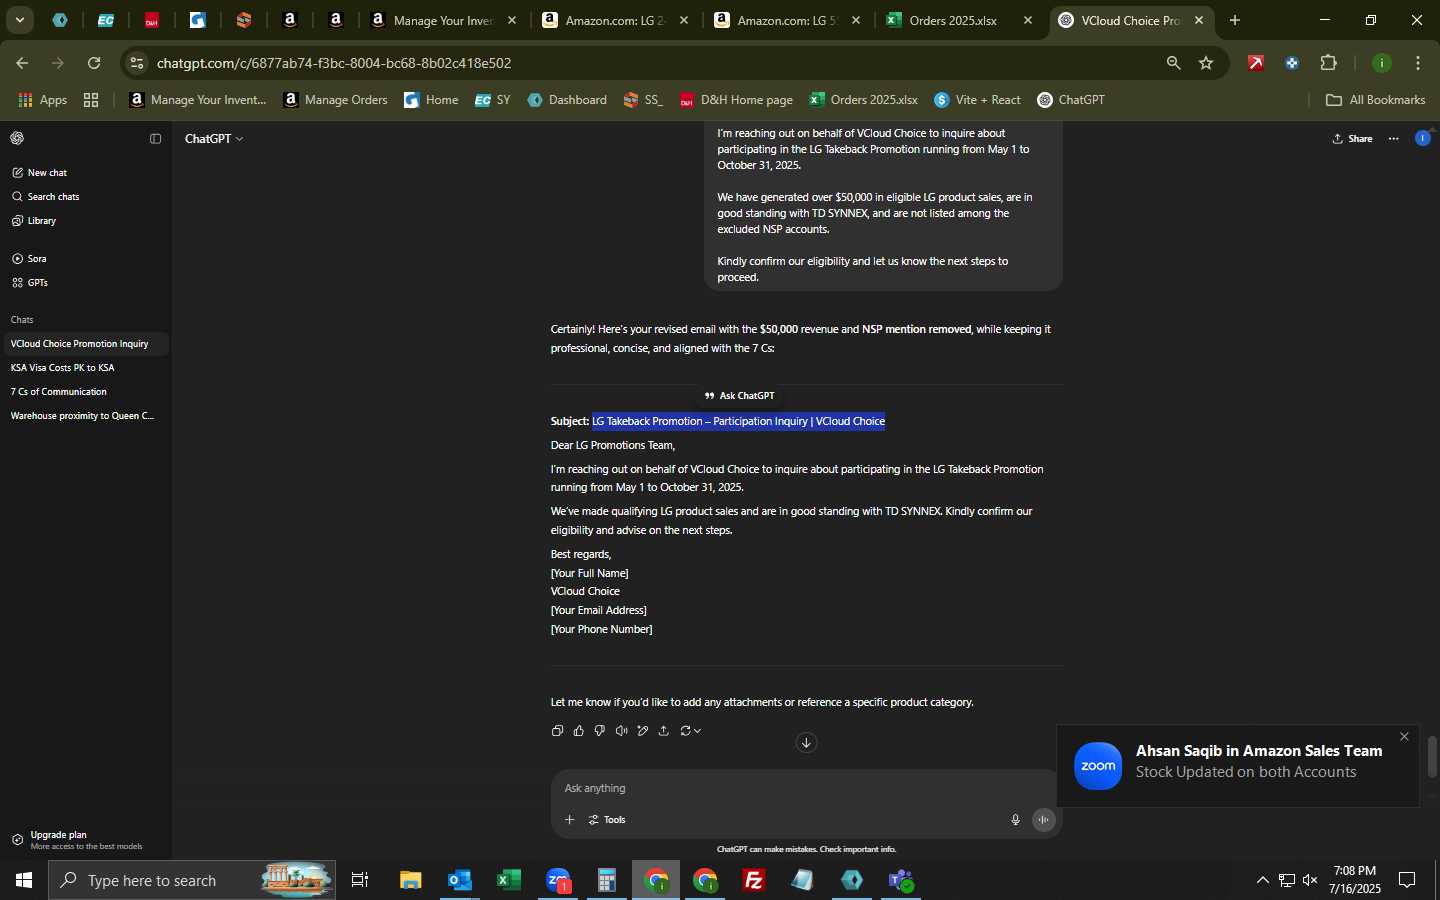Image resolution: width=1440 pixels, height=900 pixels.
Task: Go back to the previous page
Action: pyautogui.click(x=22, y=63)
